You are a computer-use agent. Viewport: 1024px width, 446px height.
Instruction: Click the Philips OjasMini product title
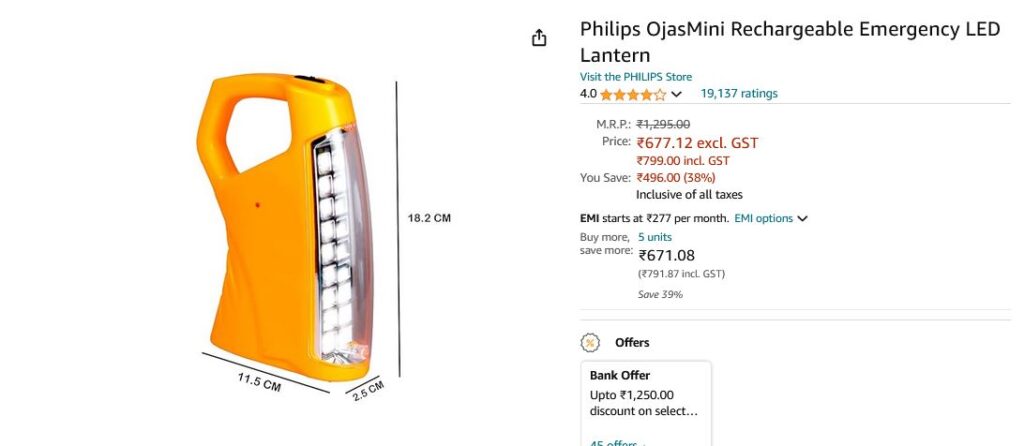point(789,41)
